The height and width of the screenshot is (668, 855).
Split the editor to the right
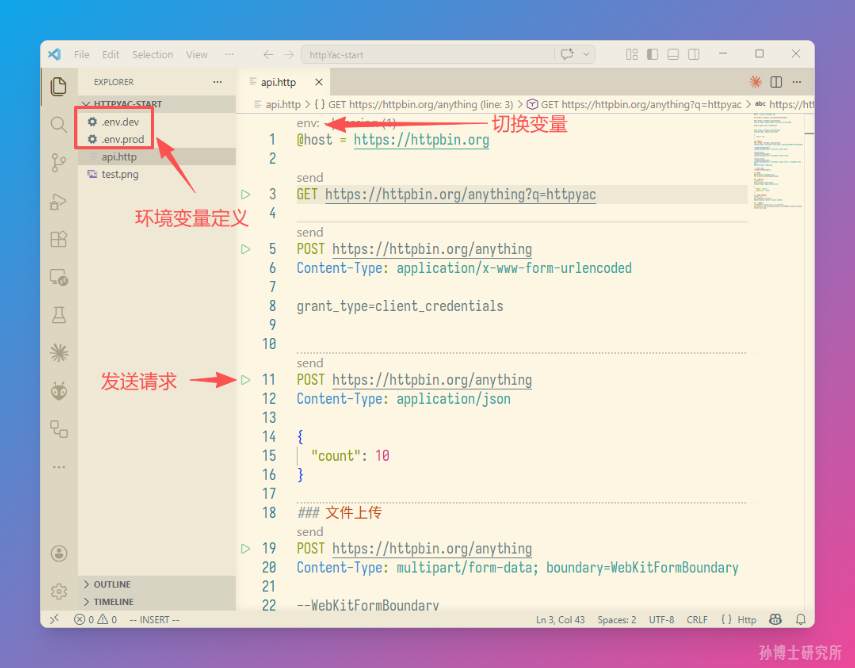776,82
